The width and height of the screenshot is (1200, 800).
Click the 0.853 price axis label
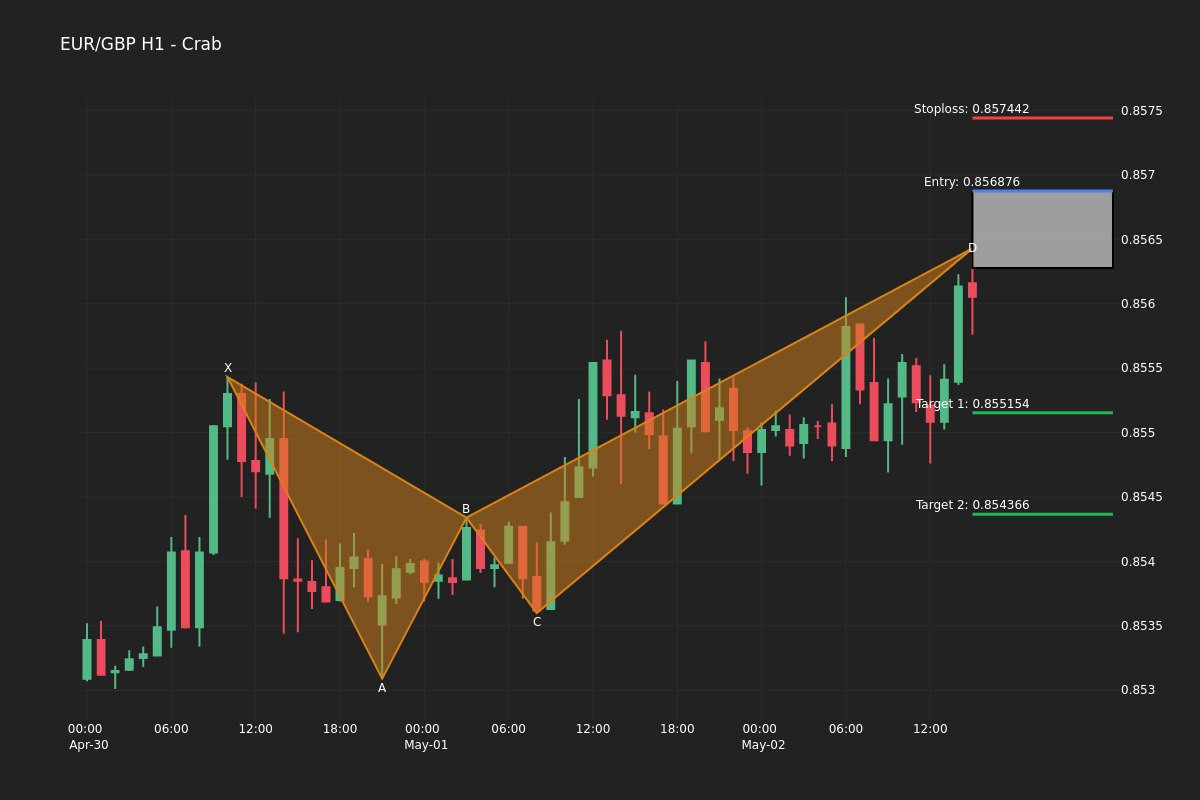pos(1138,690)
